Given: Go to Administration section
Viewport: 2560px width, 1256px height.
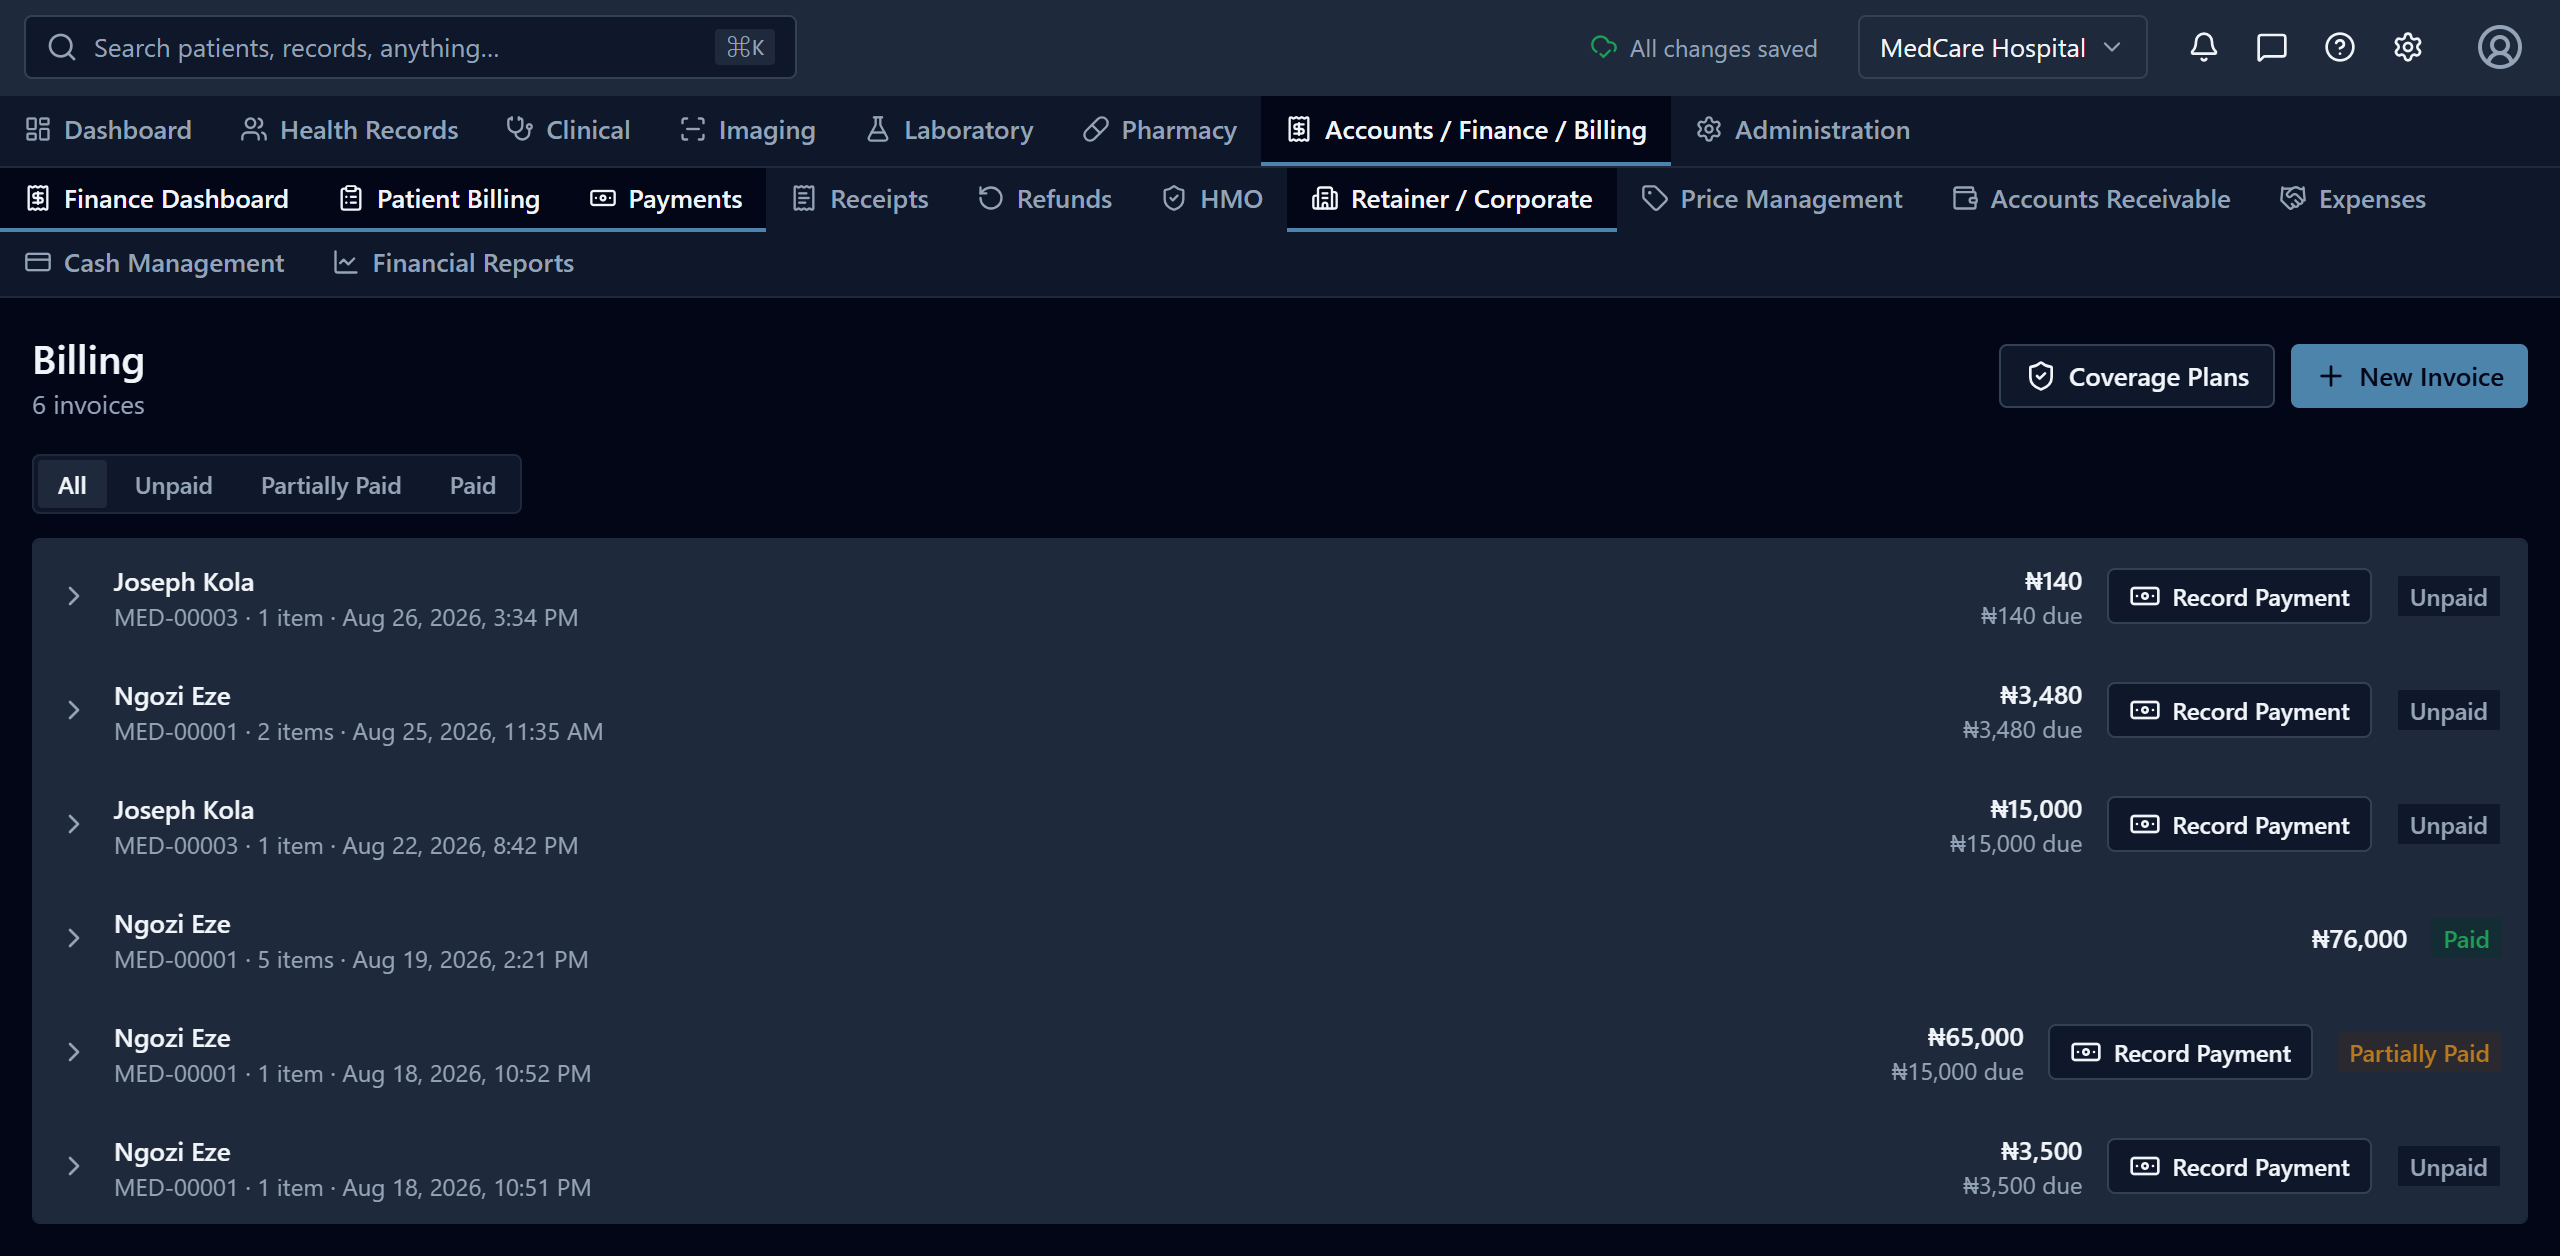Looking at the screenshot, I should tap(1803, 130).
